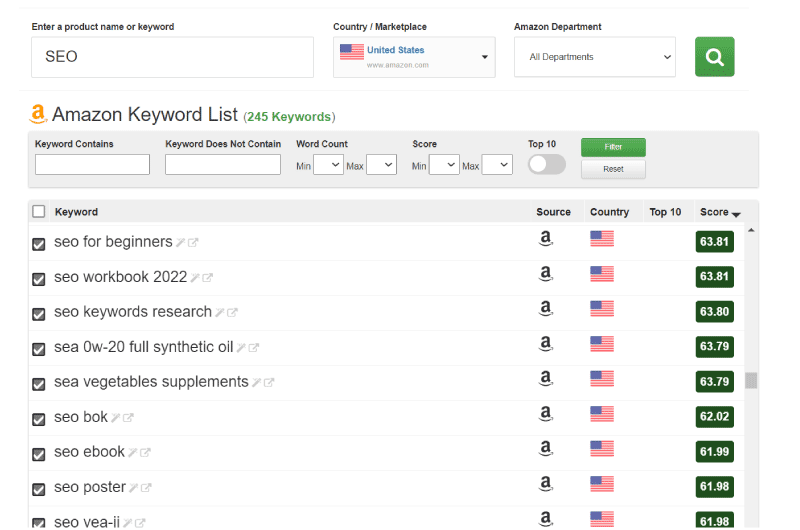Check the select-all checkbox in Keyword header

coord(39,211)
